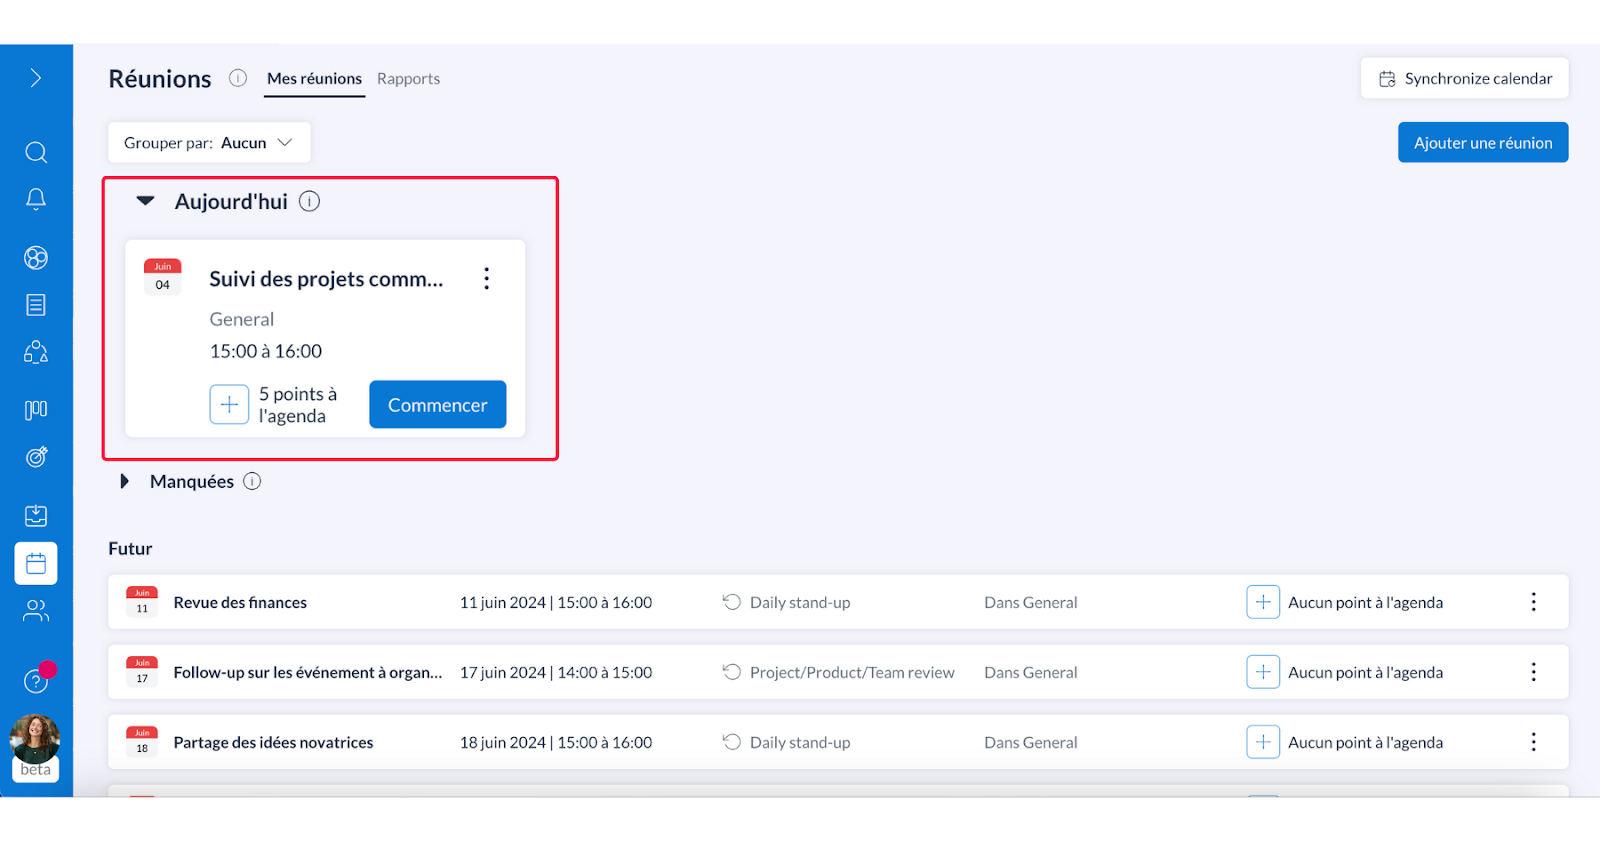Click Dans General in Revue des finances row
The image size is (1600, 841).
pos(1030,602)
